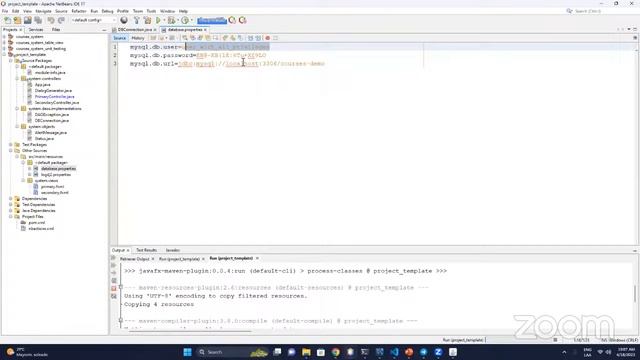Open the Run Project dropdown arrow

164,20
